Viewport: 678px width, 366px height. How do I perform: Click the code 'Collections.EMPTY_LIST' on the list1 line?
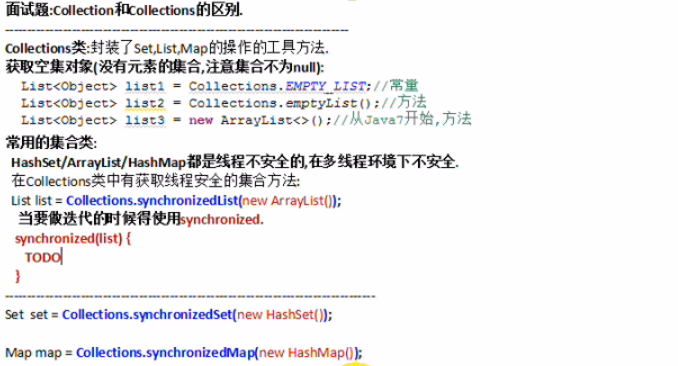(278, 87)
